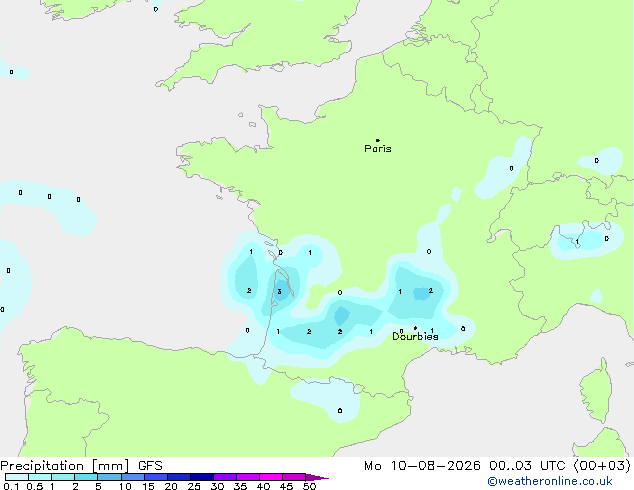The image size is (634, 490).
Task: Click the '00..03 UTC' time range text
Action: tap(527, 466)
